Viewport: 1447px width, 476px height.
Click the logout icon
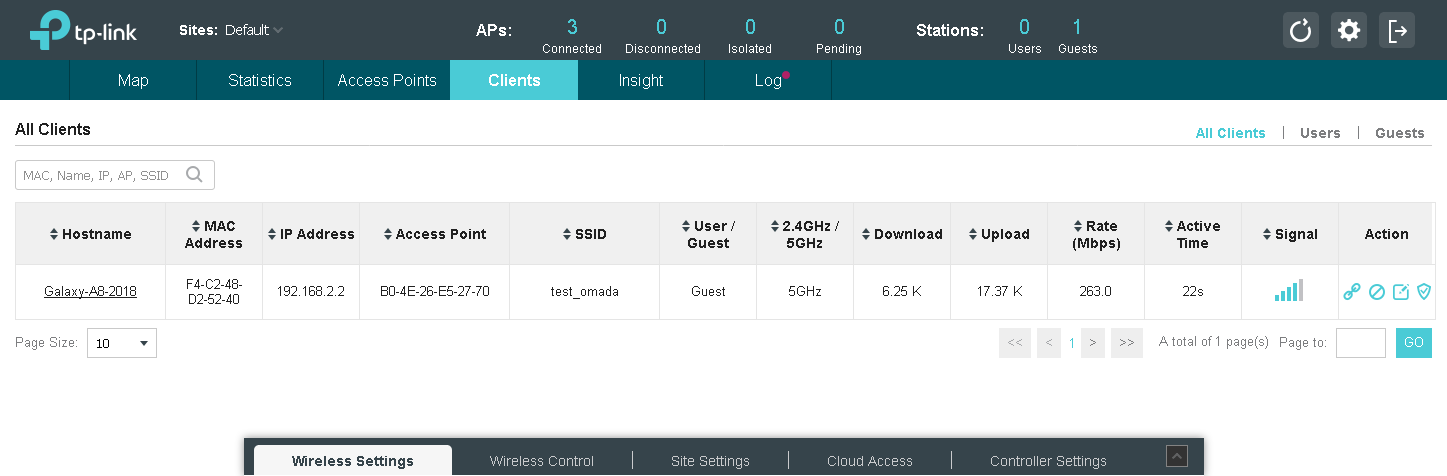pos(1397,31)
